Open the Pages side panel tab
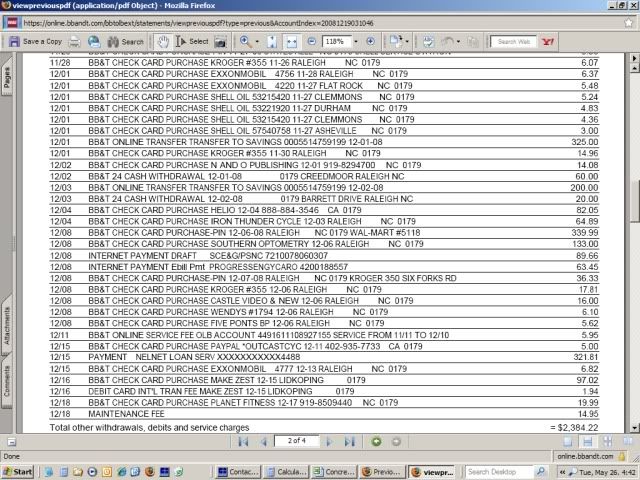Image resolution: width=640 pixels, height=480 pixels. tap(7, 78)
